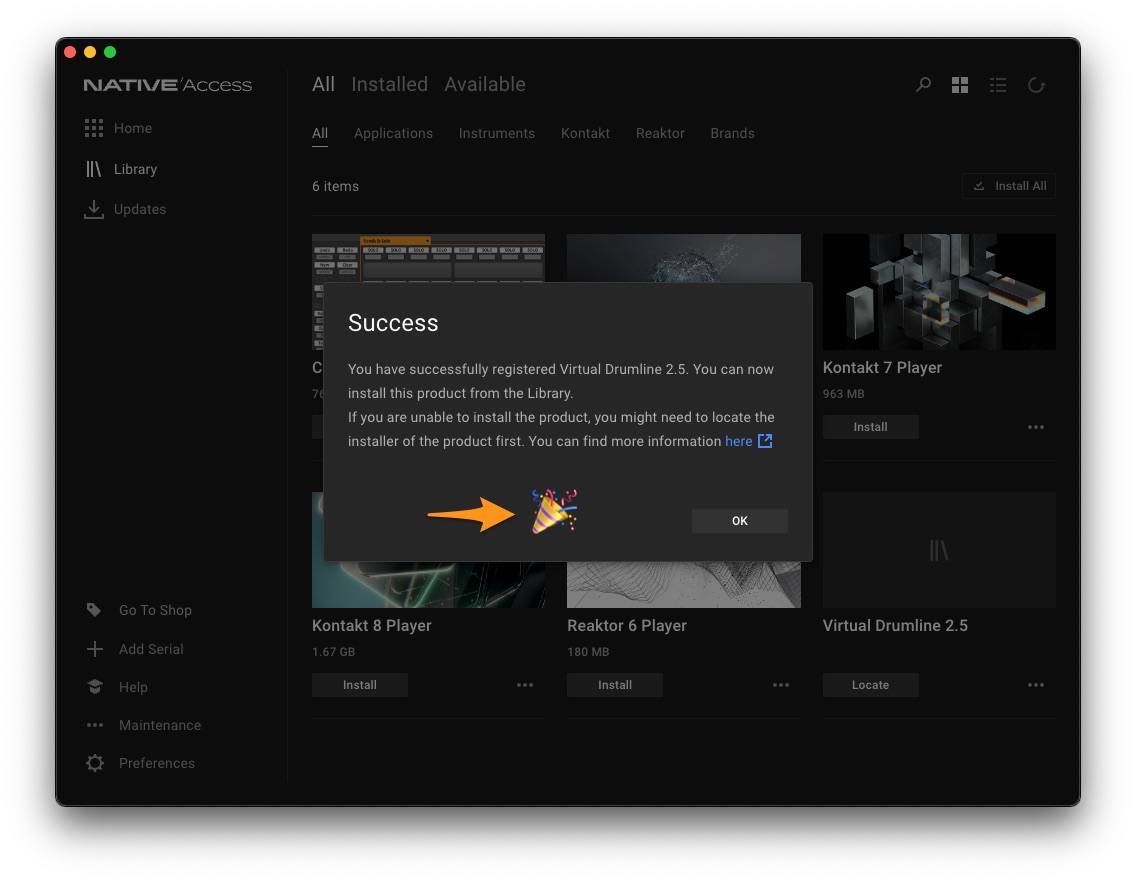1136x880 pixels.
Task: Click the Updates download icon
Action: pos(93,209)
